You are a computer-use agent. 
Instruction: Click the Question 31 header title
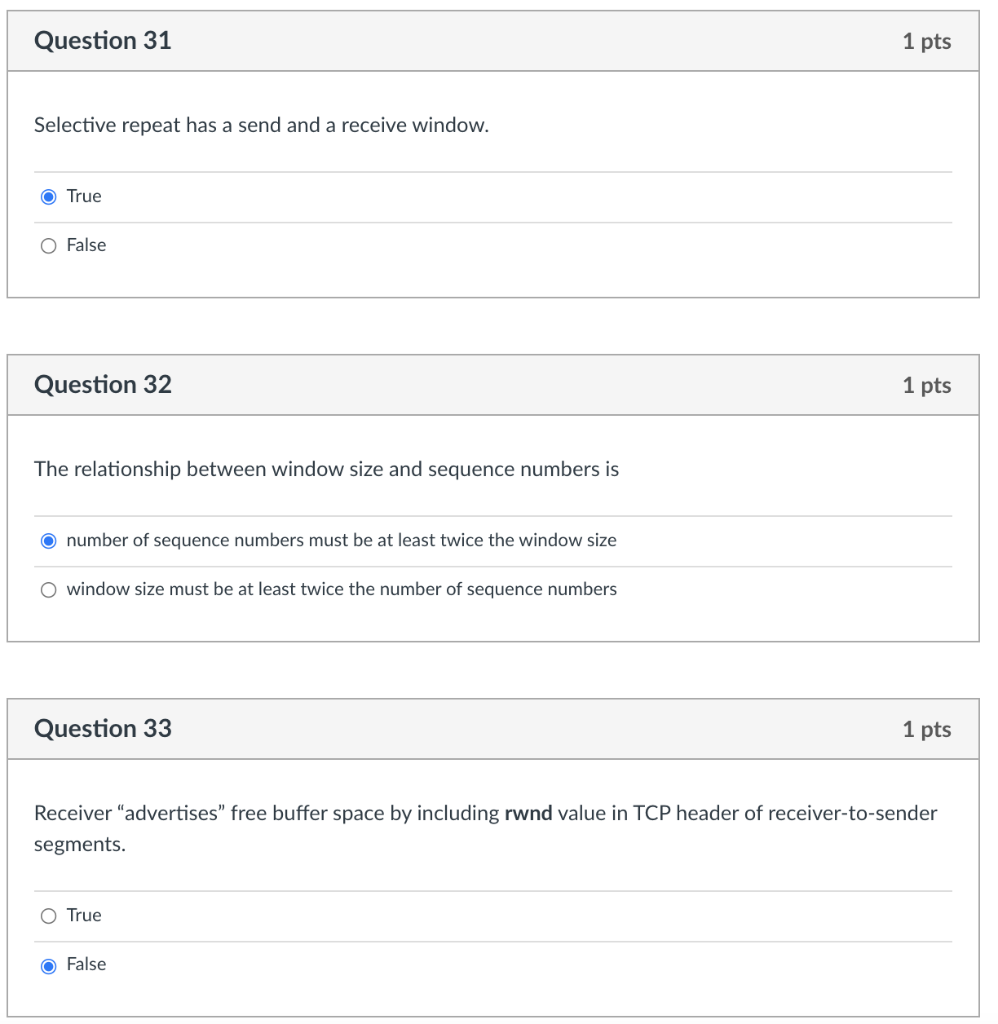pyautogui.click(x=103, y=40)
